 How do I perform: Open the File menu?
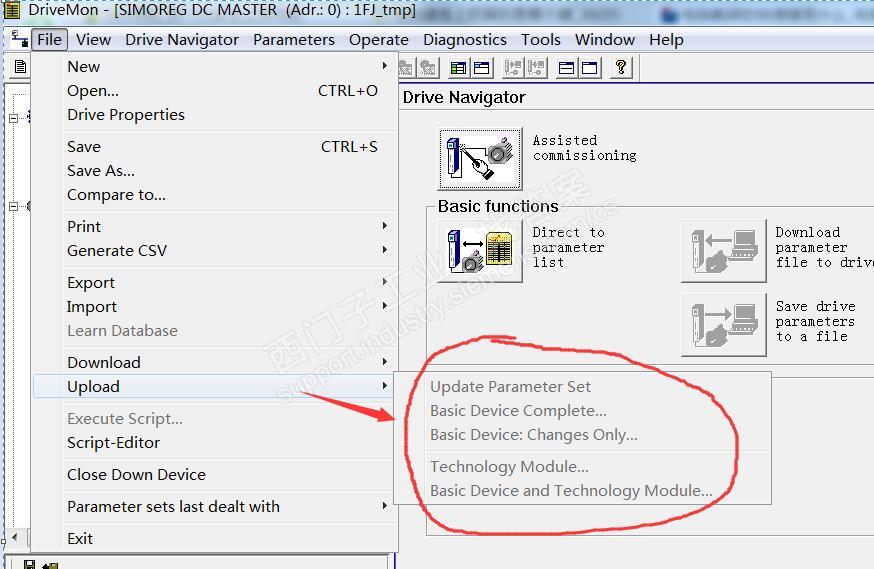[x=50, y=40]
